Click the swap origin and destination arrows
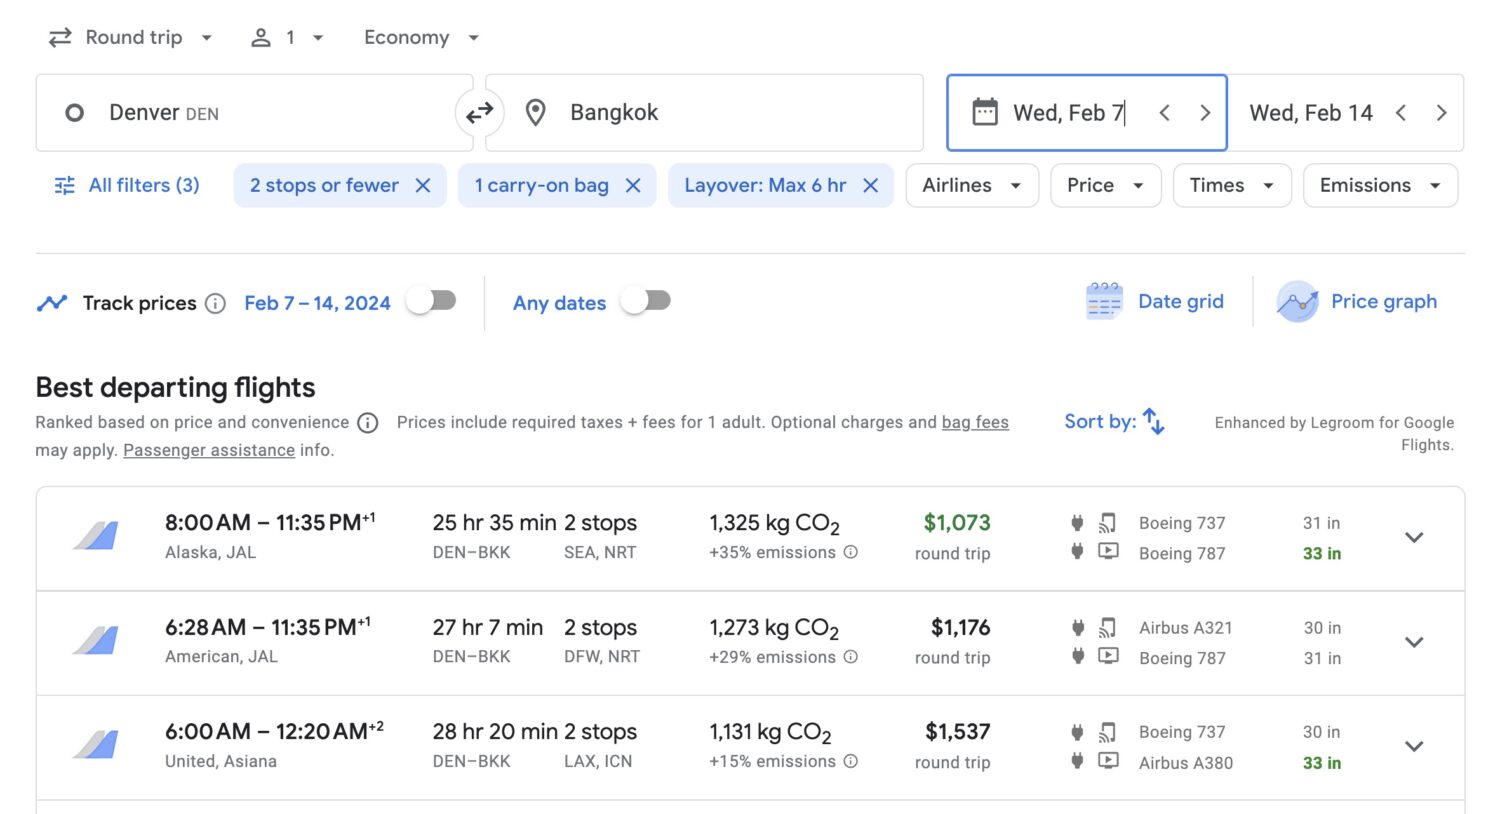The width and height of the screenshot is (1500, 814). pyautogui.click(x=480, y=112)
